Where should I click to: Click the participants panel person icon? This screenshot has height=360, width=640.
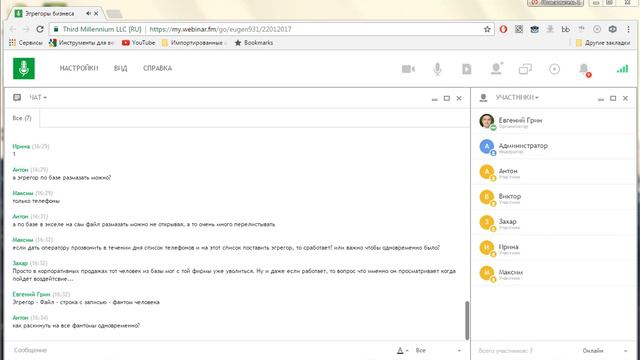tap(483, 98)
